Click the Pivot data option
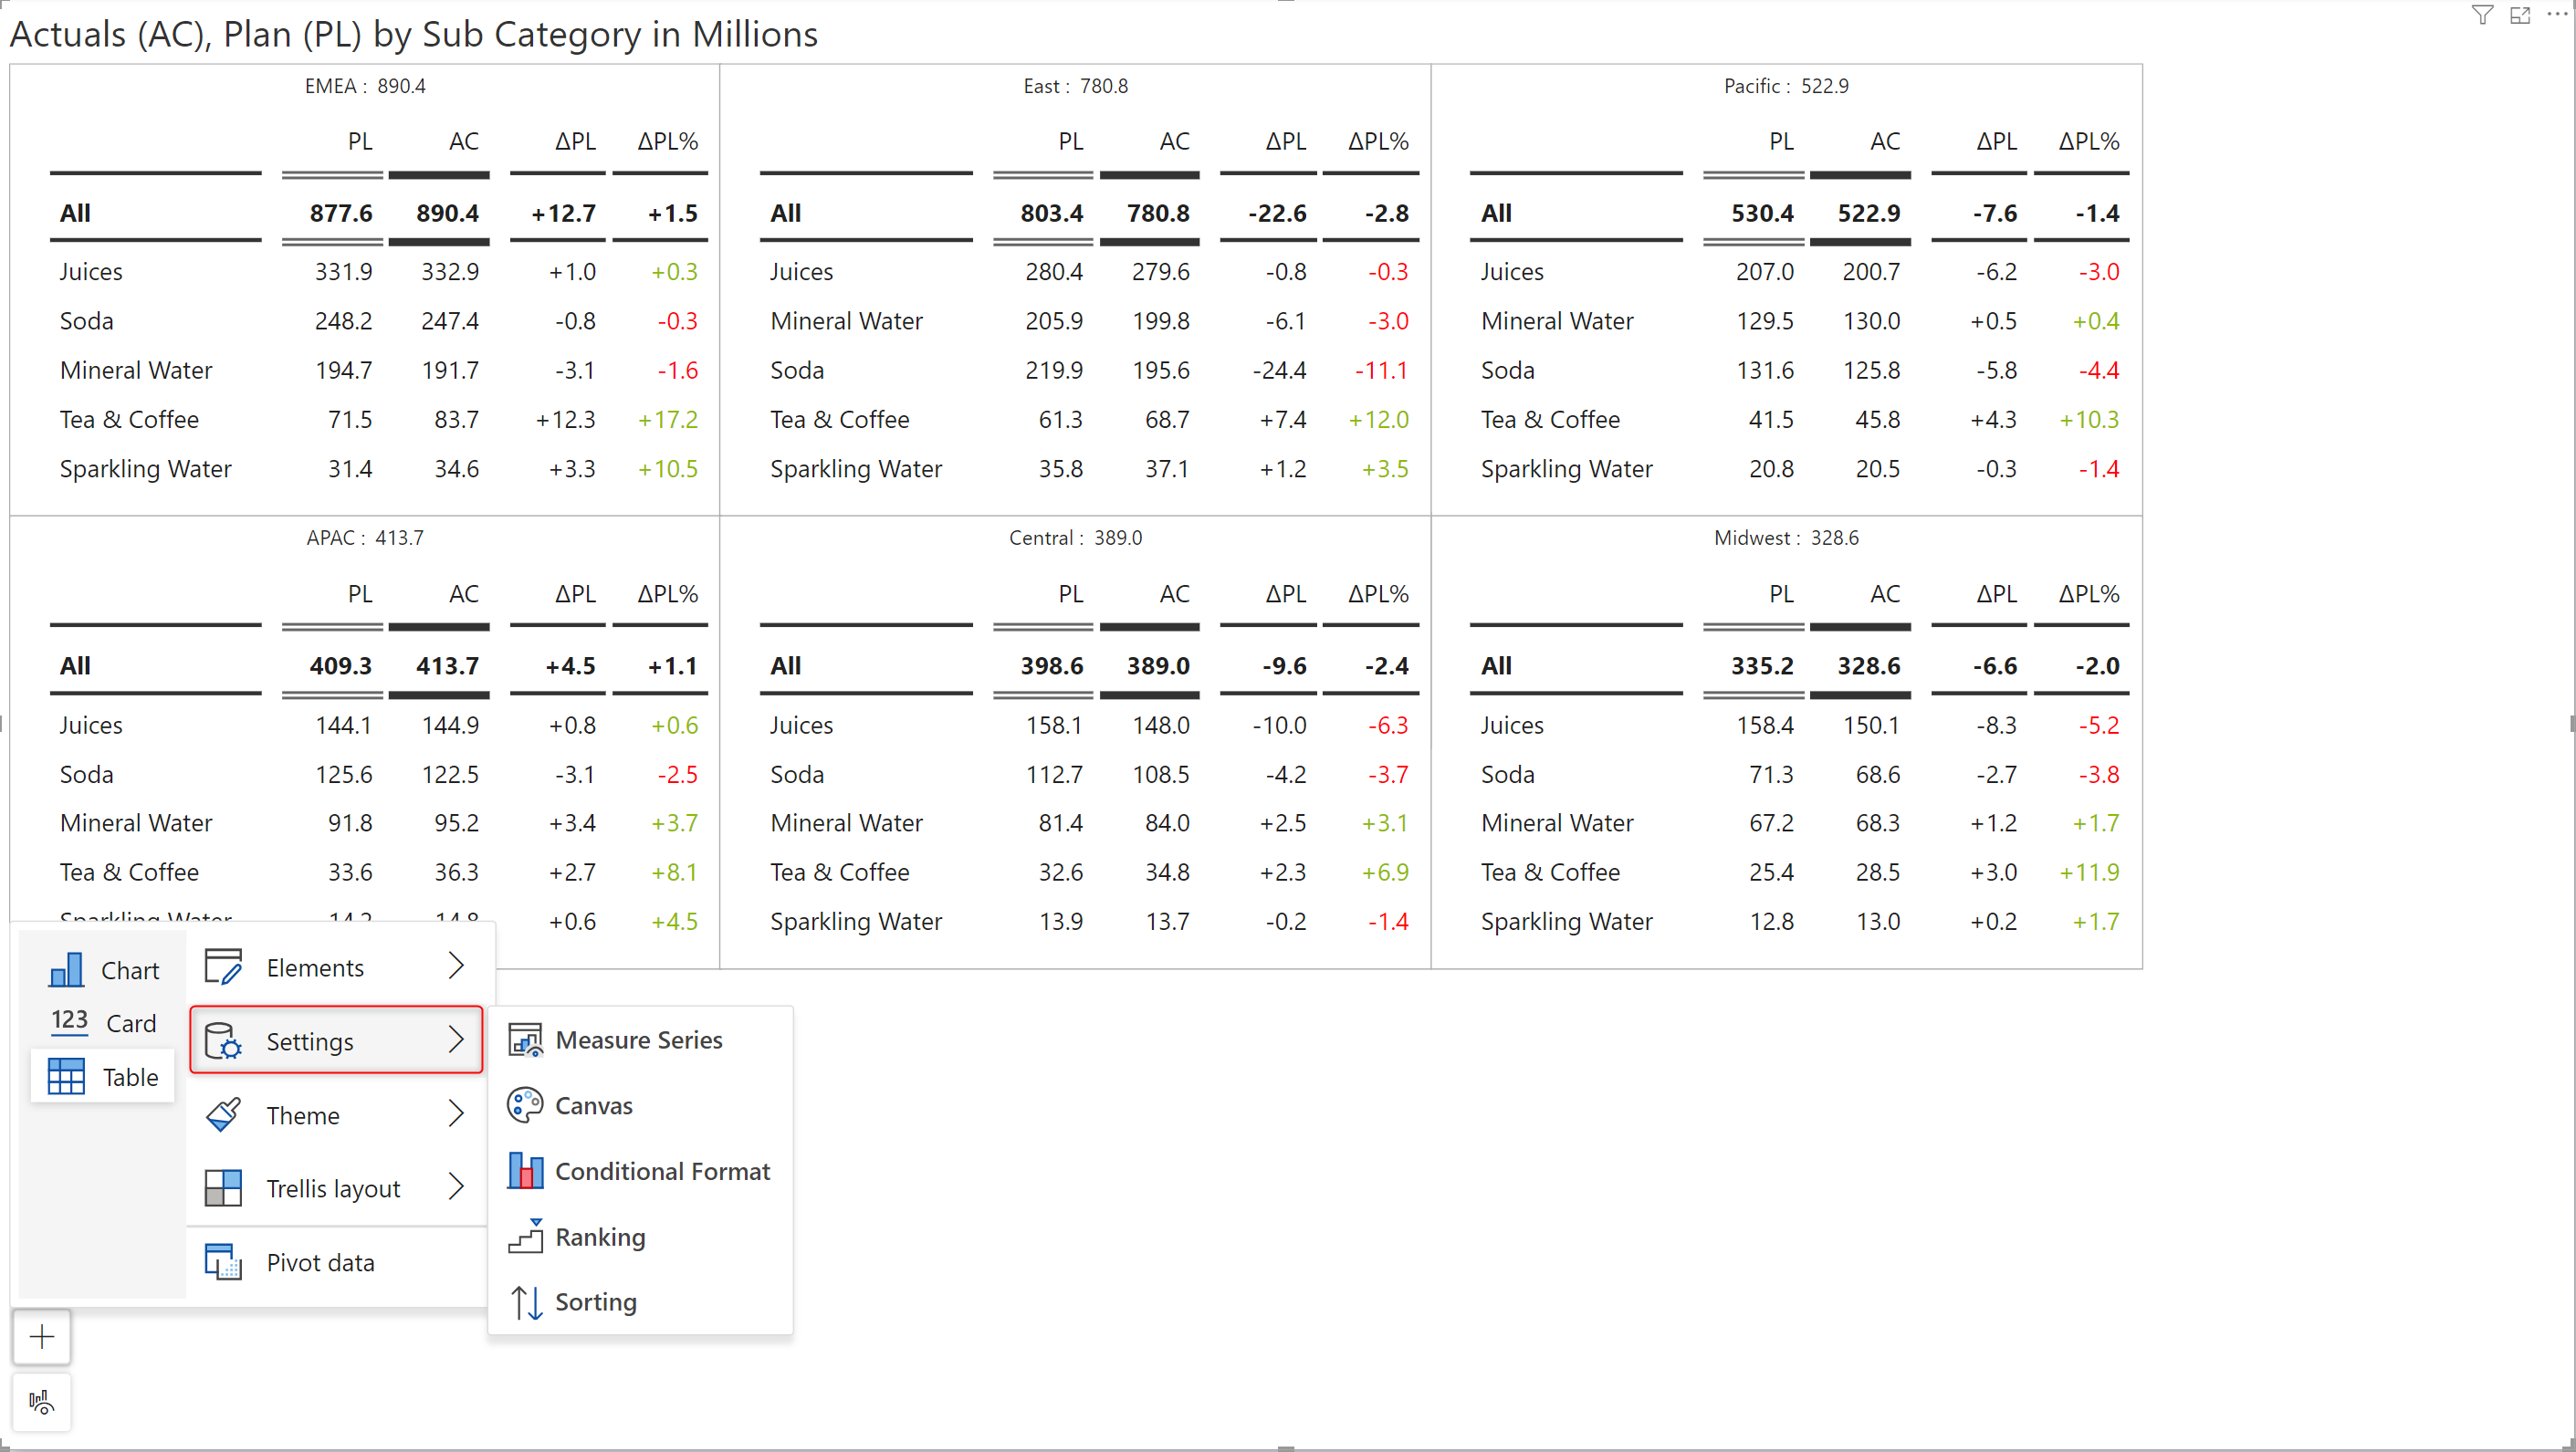This screenshot has height=1452, width=2576. click(x=320, y=1262)
